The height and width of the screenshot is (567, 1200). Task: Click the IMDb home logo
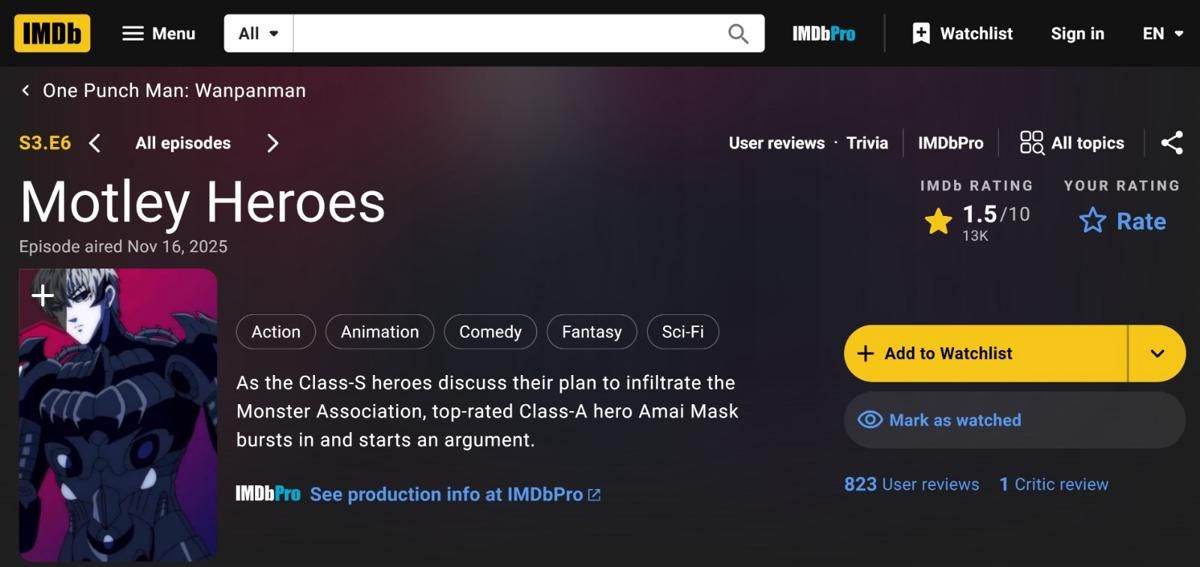tap(52, 34)
